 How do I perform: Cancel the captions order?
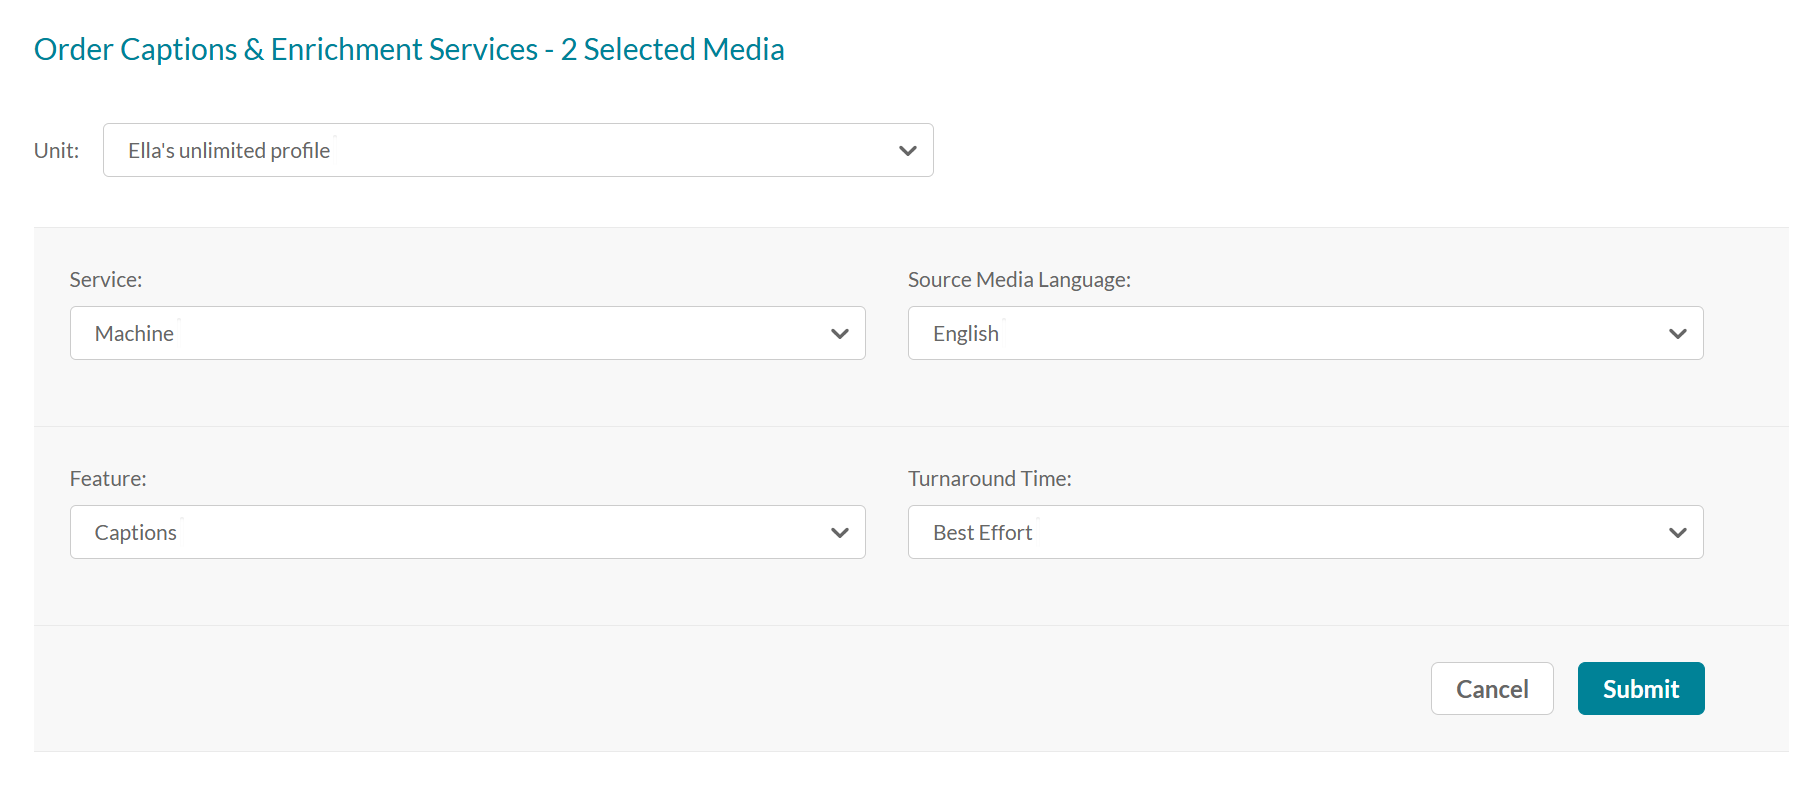click(x=1491, y=689)
